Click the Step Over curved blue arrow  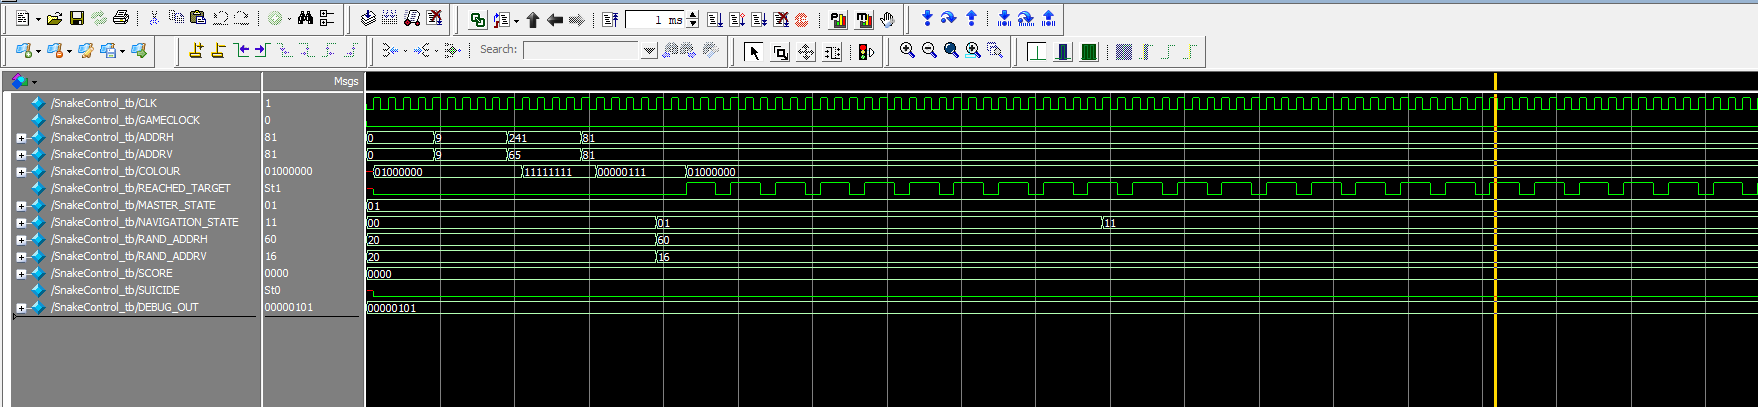tap(949, 18)
